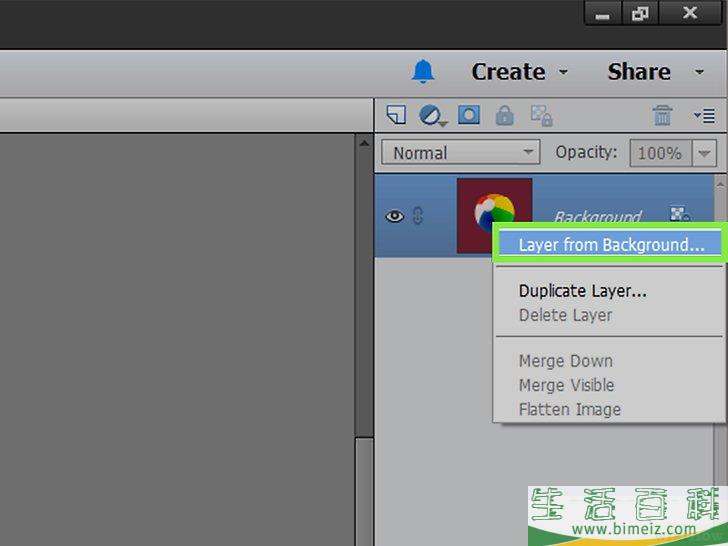This screenshot has height=546, width=728.
Task: Click the blue notification bell icon
Action: [424, 71]
